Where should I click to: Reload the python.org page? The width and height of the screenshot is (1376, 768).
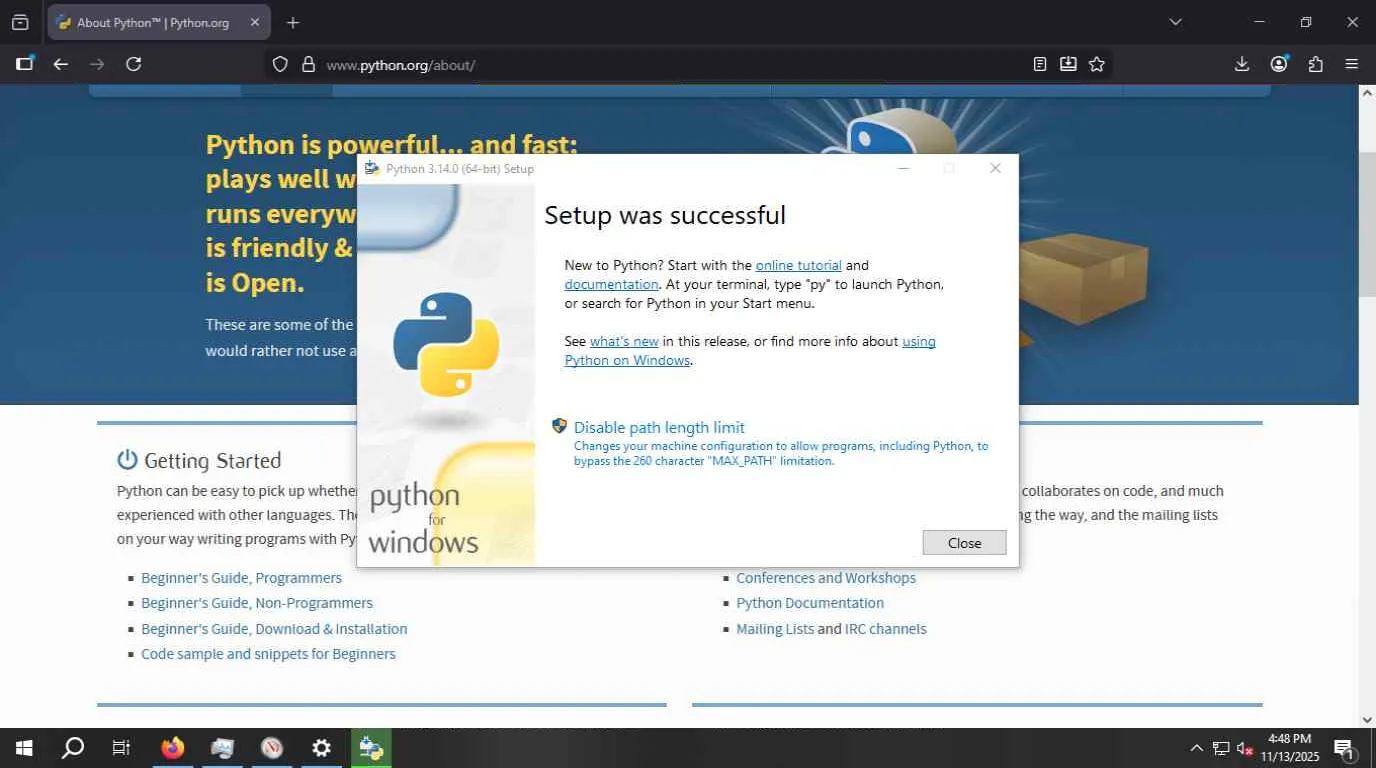pos(133,64)
